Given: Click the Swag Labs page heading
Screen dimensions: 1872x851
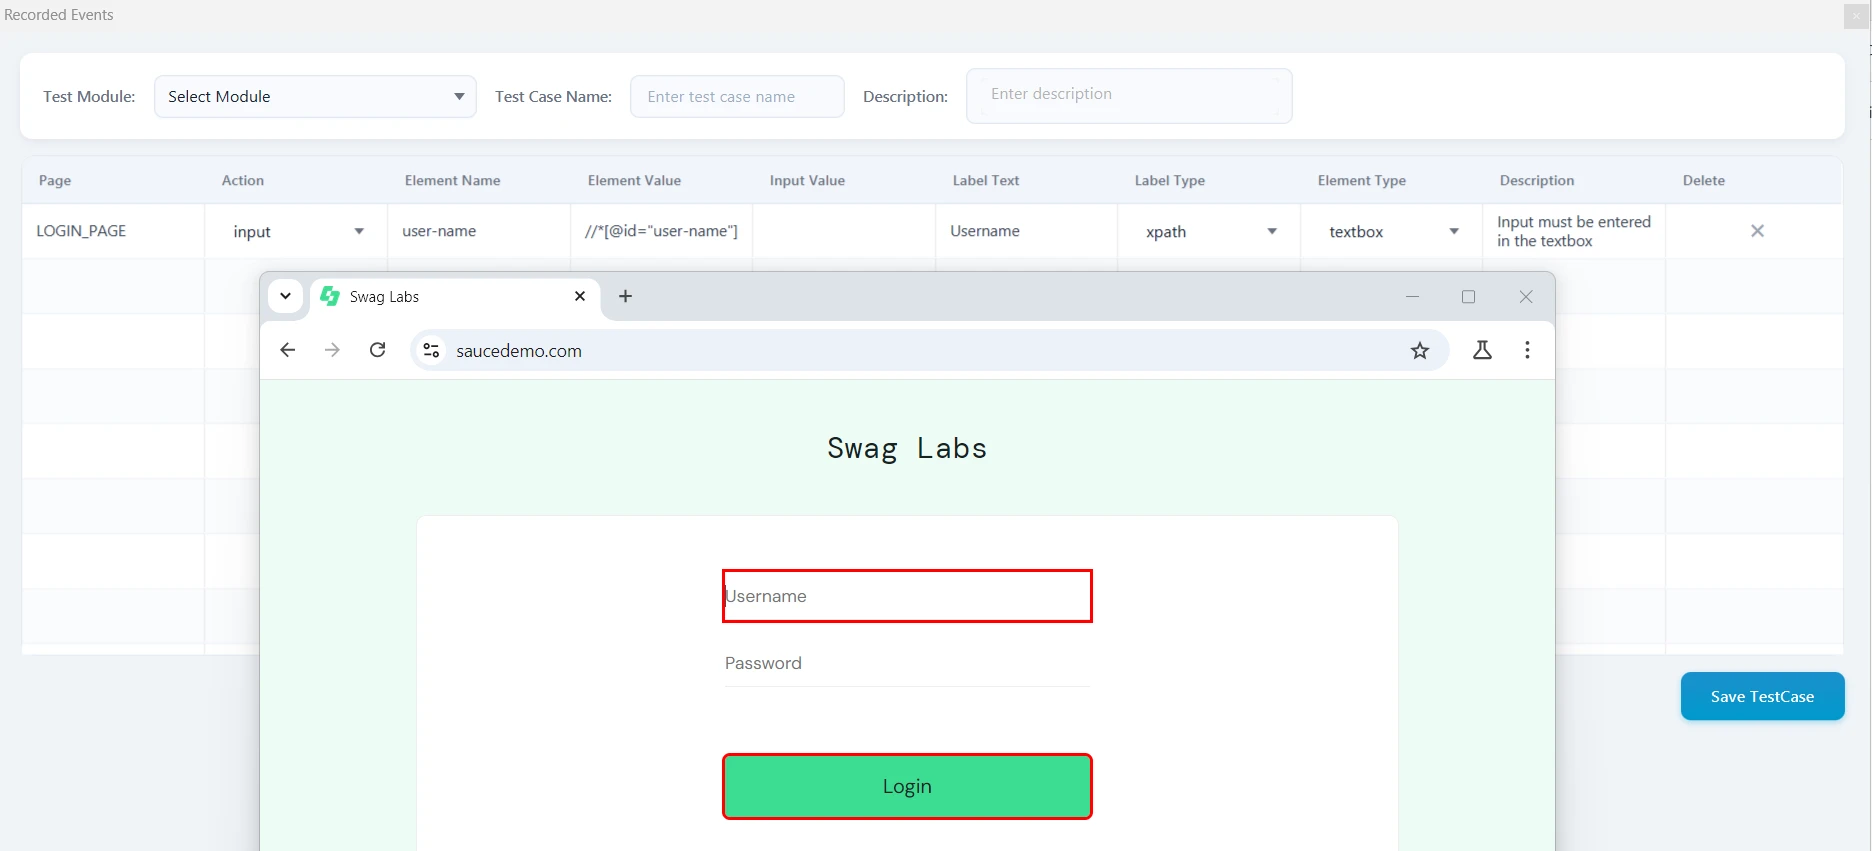Looking at the screenshot, I should (907, 448).
